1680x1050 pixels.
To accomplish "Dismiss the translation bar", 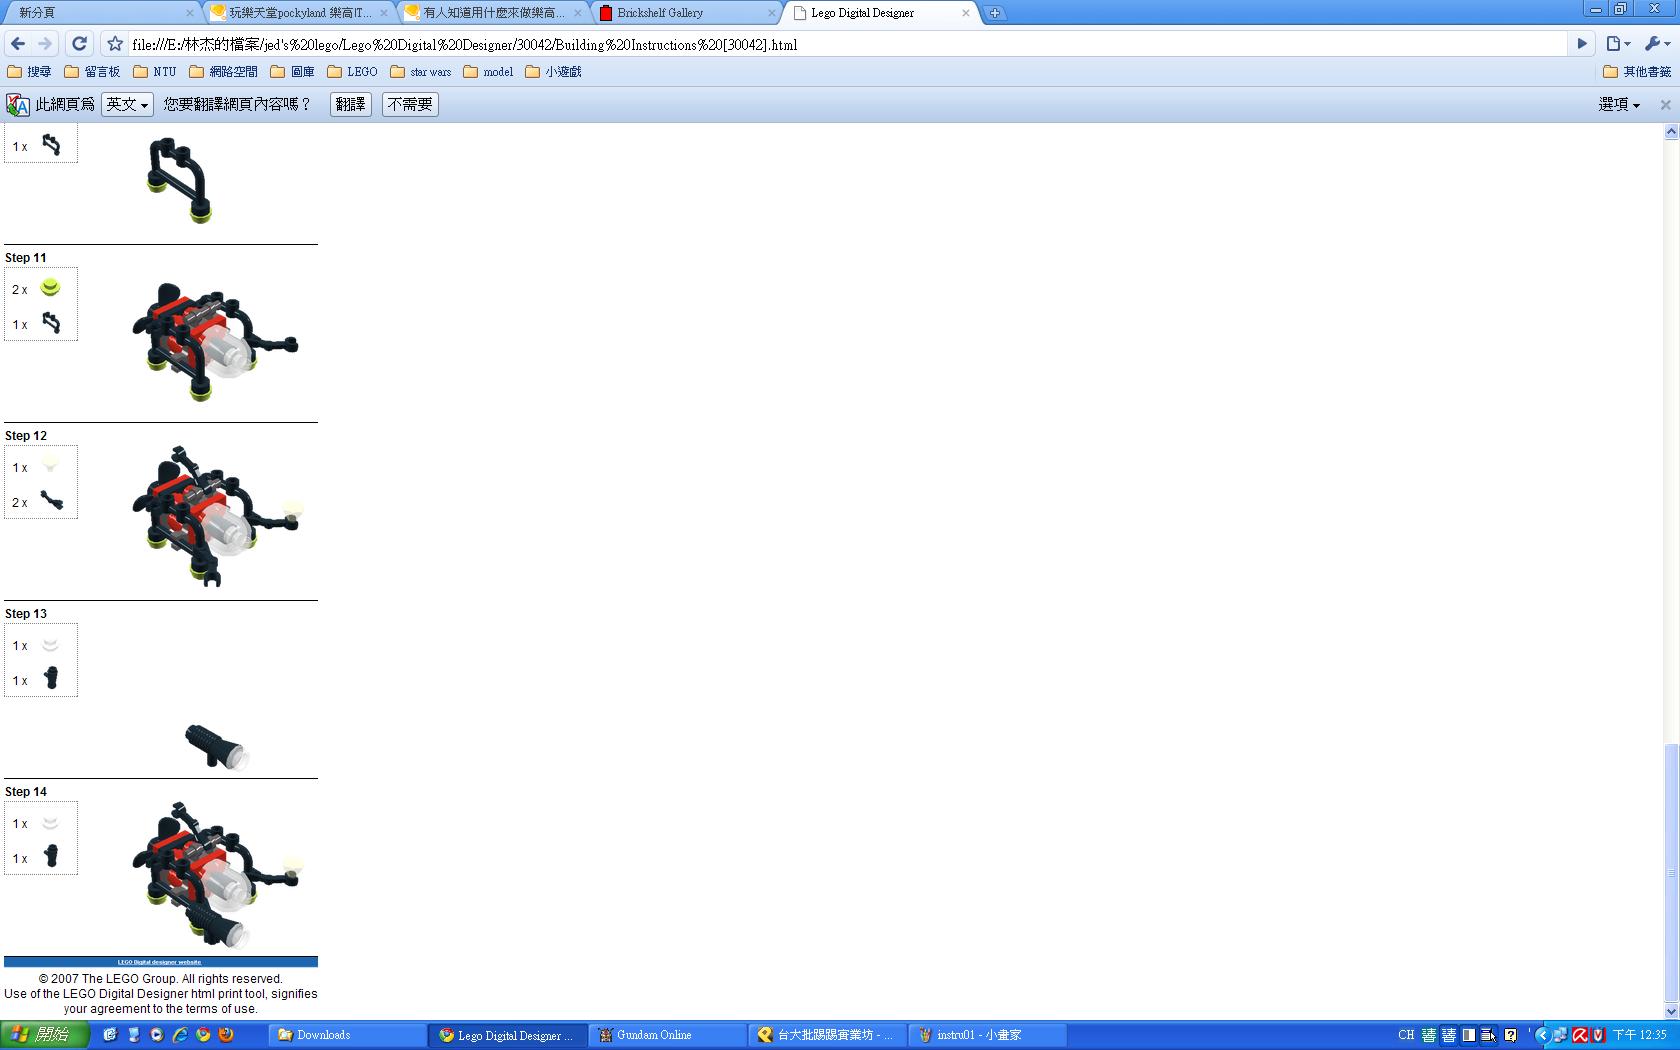I will (x=1665, y=105).
